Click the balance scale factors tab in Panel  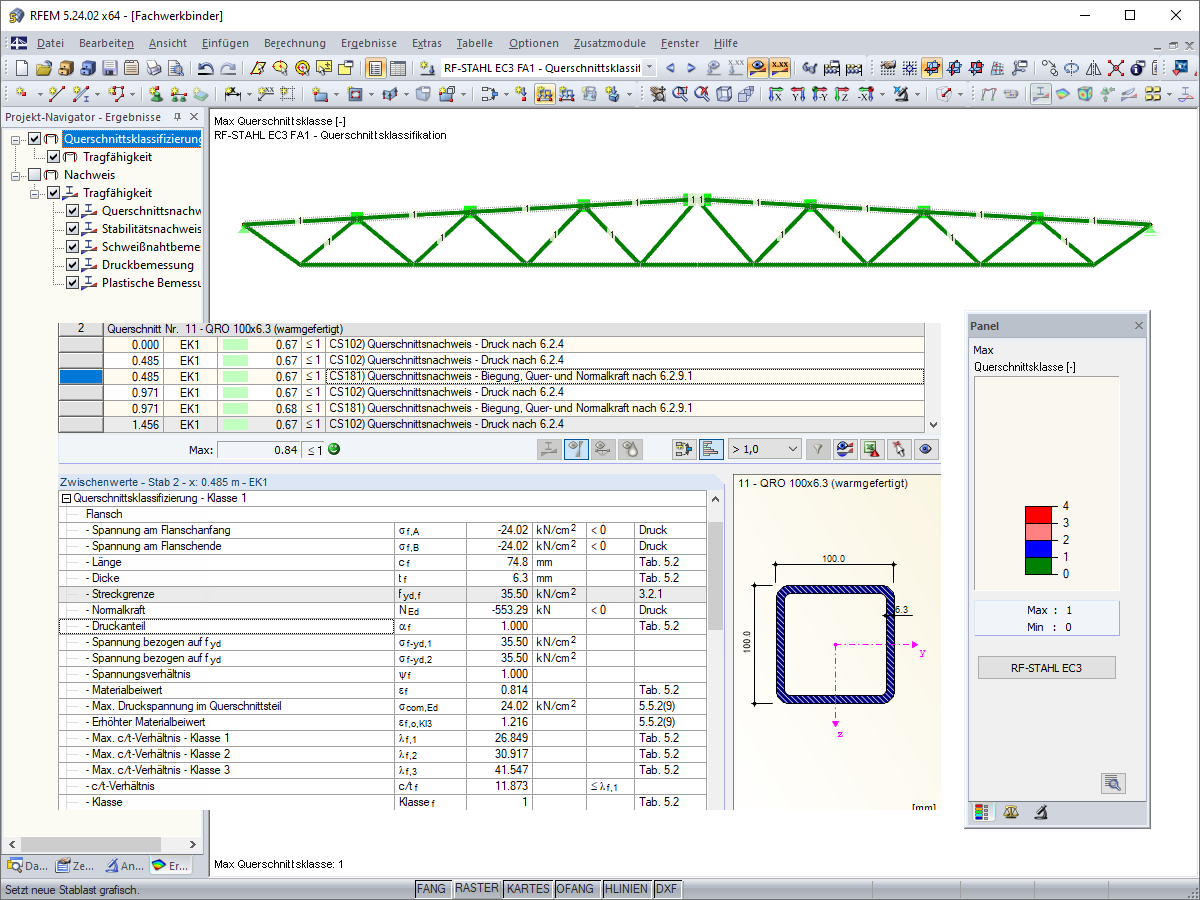pyautogui.click(x=1011, y=812)
